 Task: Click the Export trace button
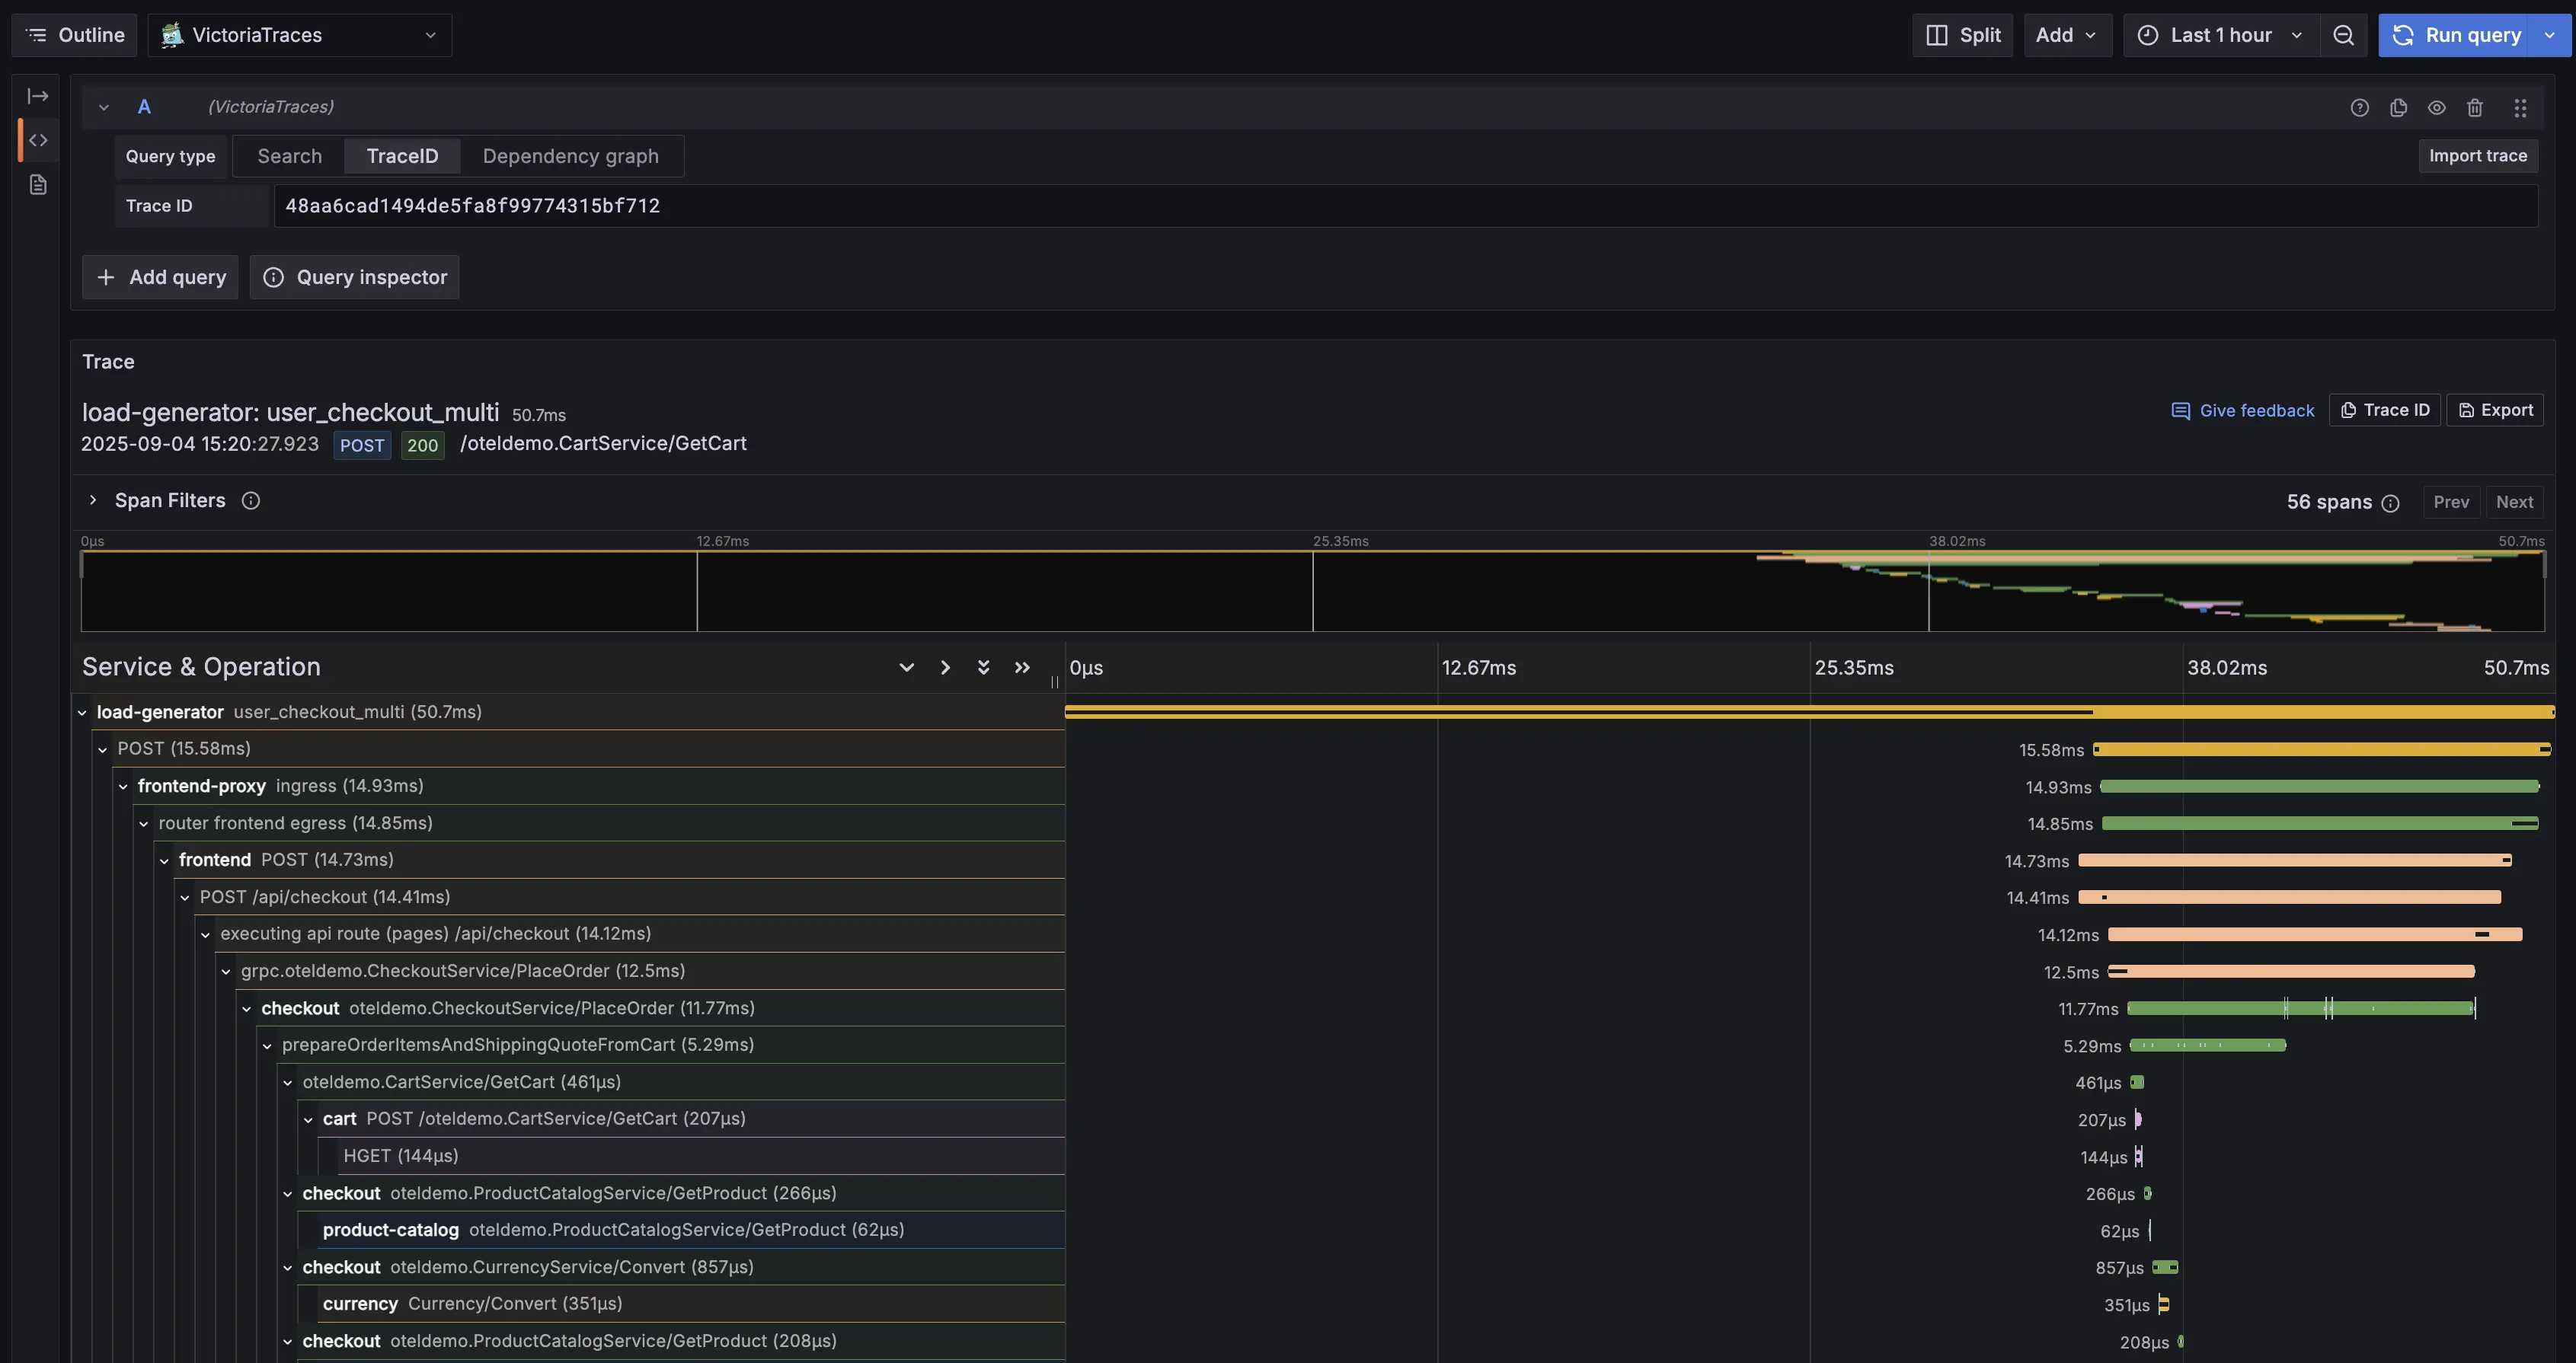[x=2495, y=410]
